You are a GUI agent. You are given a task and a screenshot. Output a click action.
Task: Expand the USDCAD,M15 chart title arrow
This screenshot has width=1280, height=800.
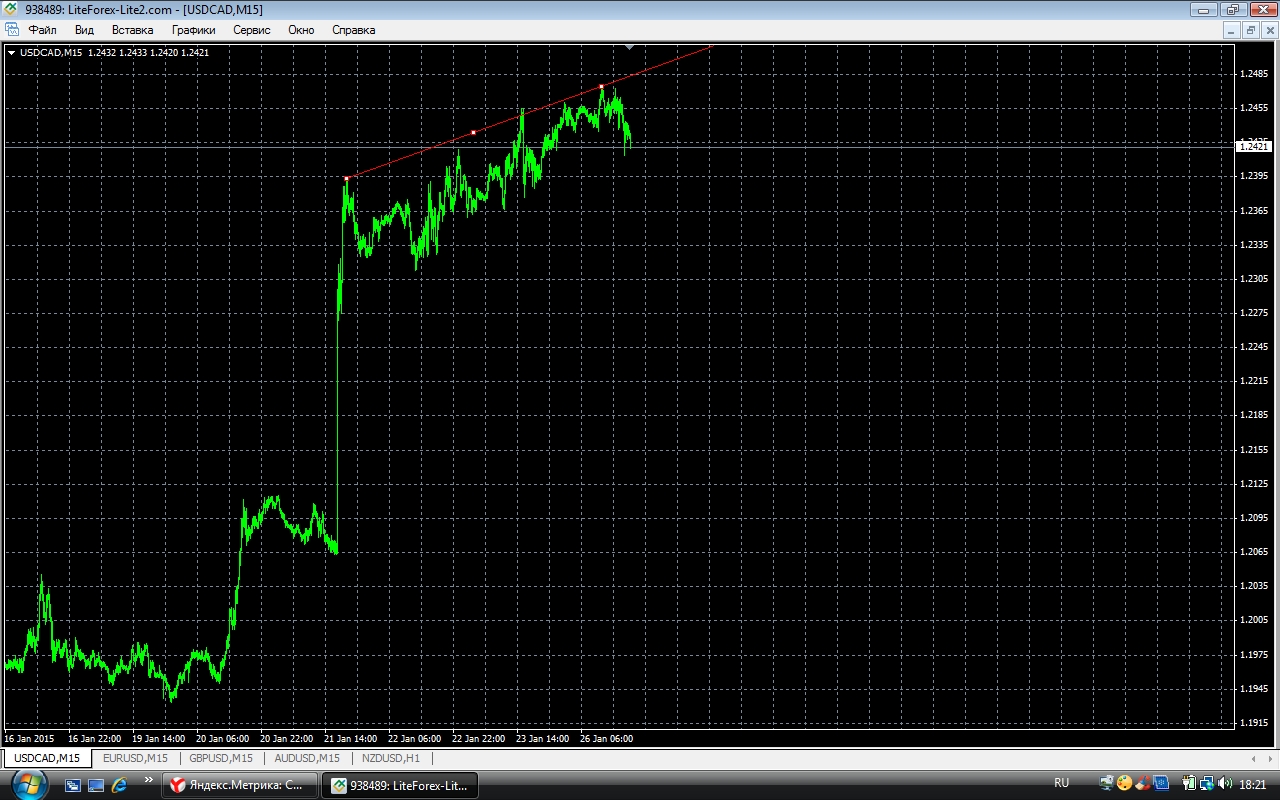(x=11, y=52)
